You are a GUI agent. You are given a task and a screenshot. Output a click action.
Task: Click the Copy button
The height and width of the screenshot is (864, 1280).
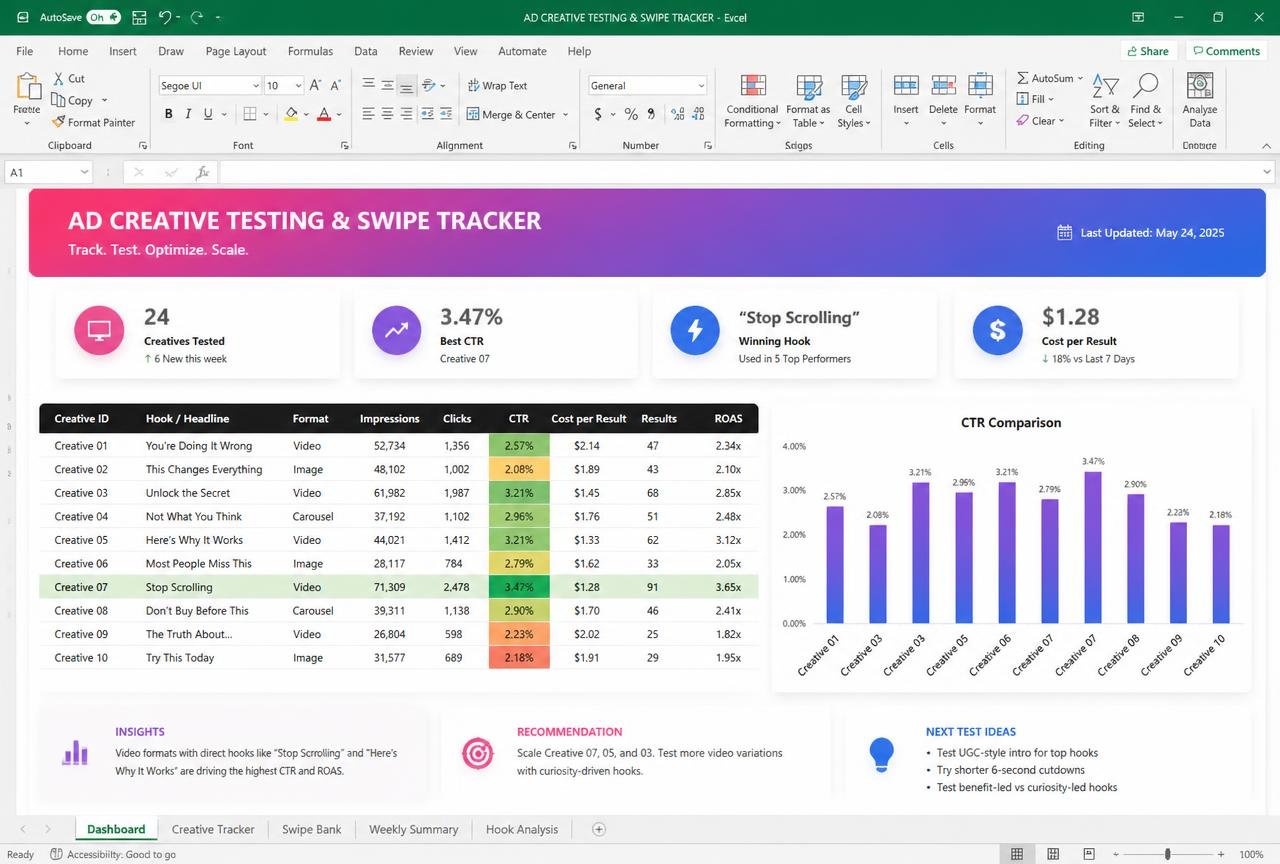pos(72,100)
